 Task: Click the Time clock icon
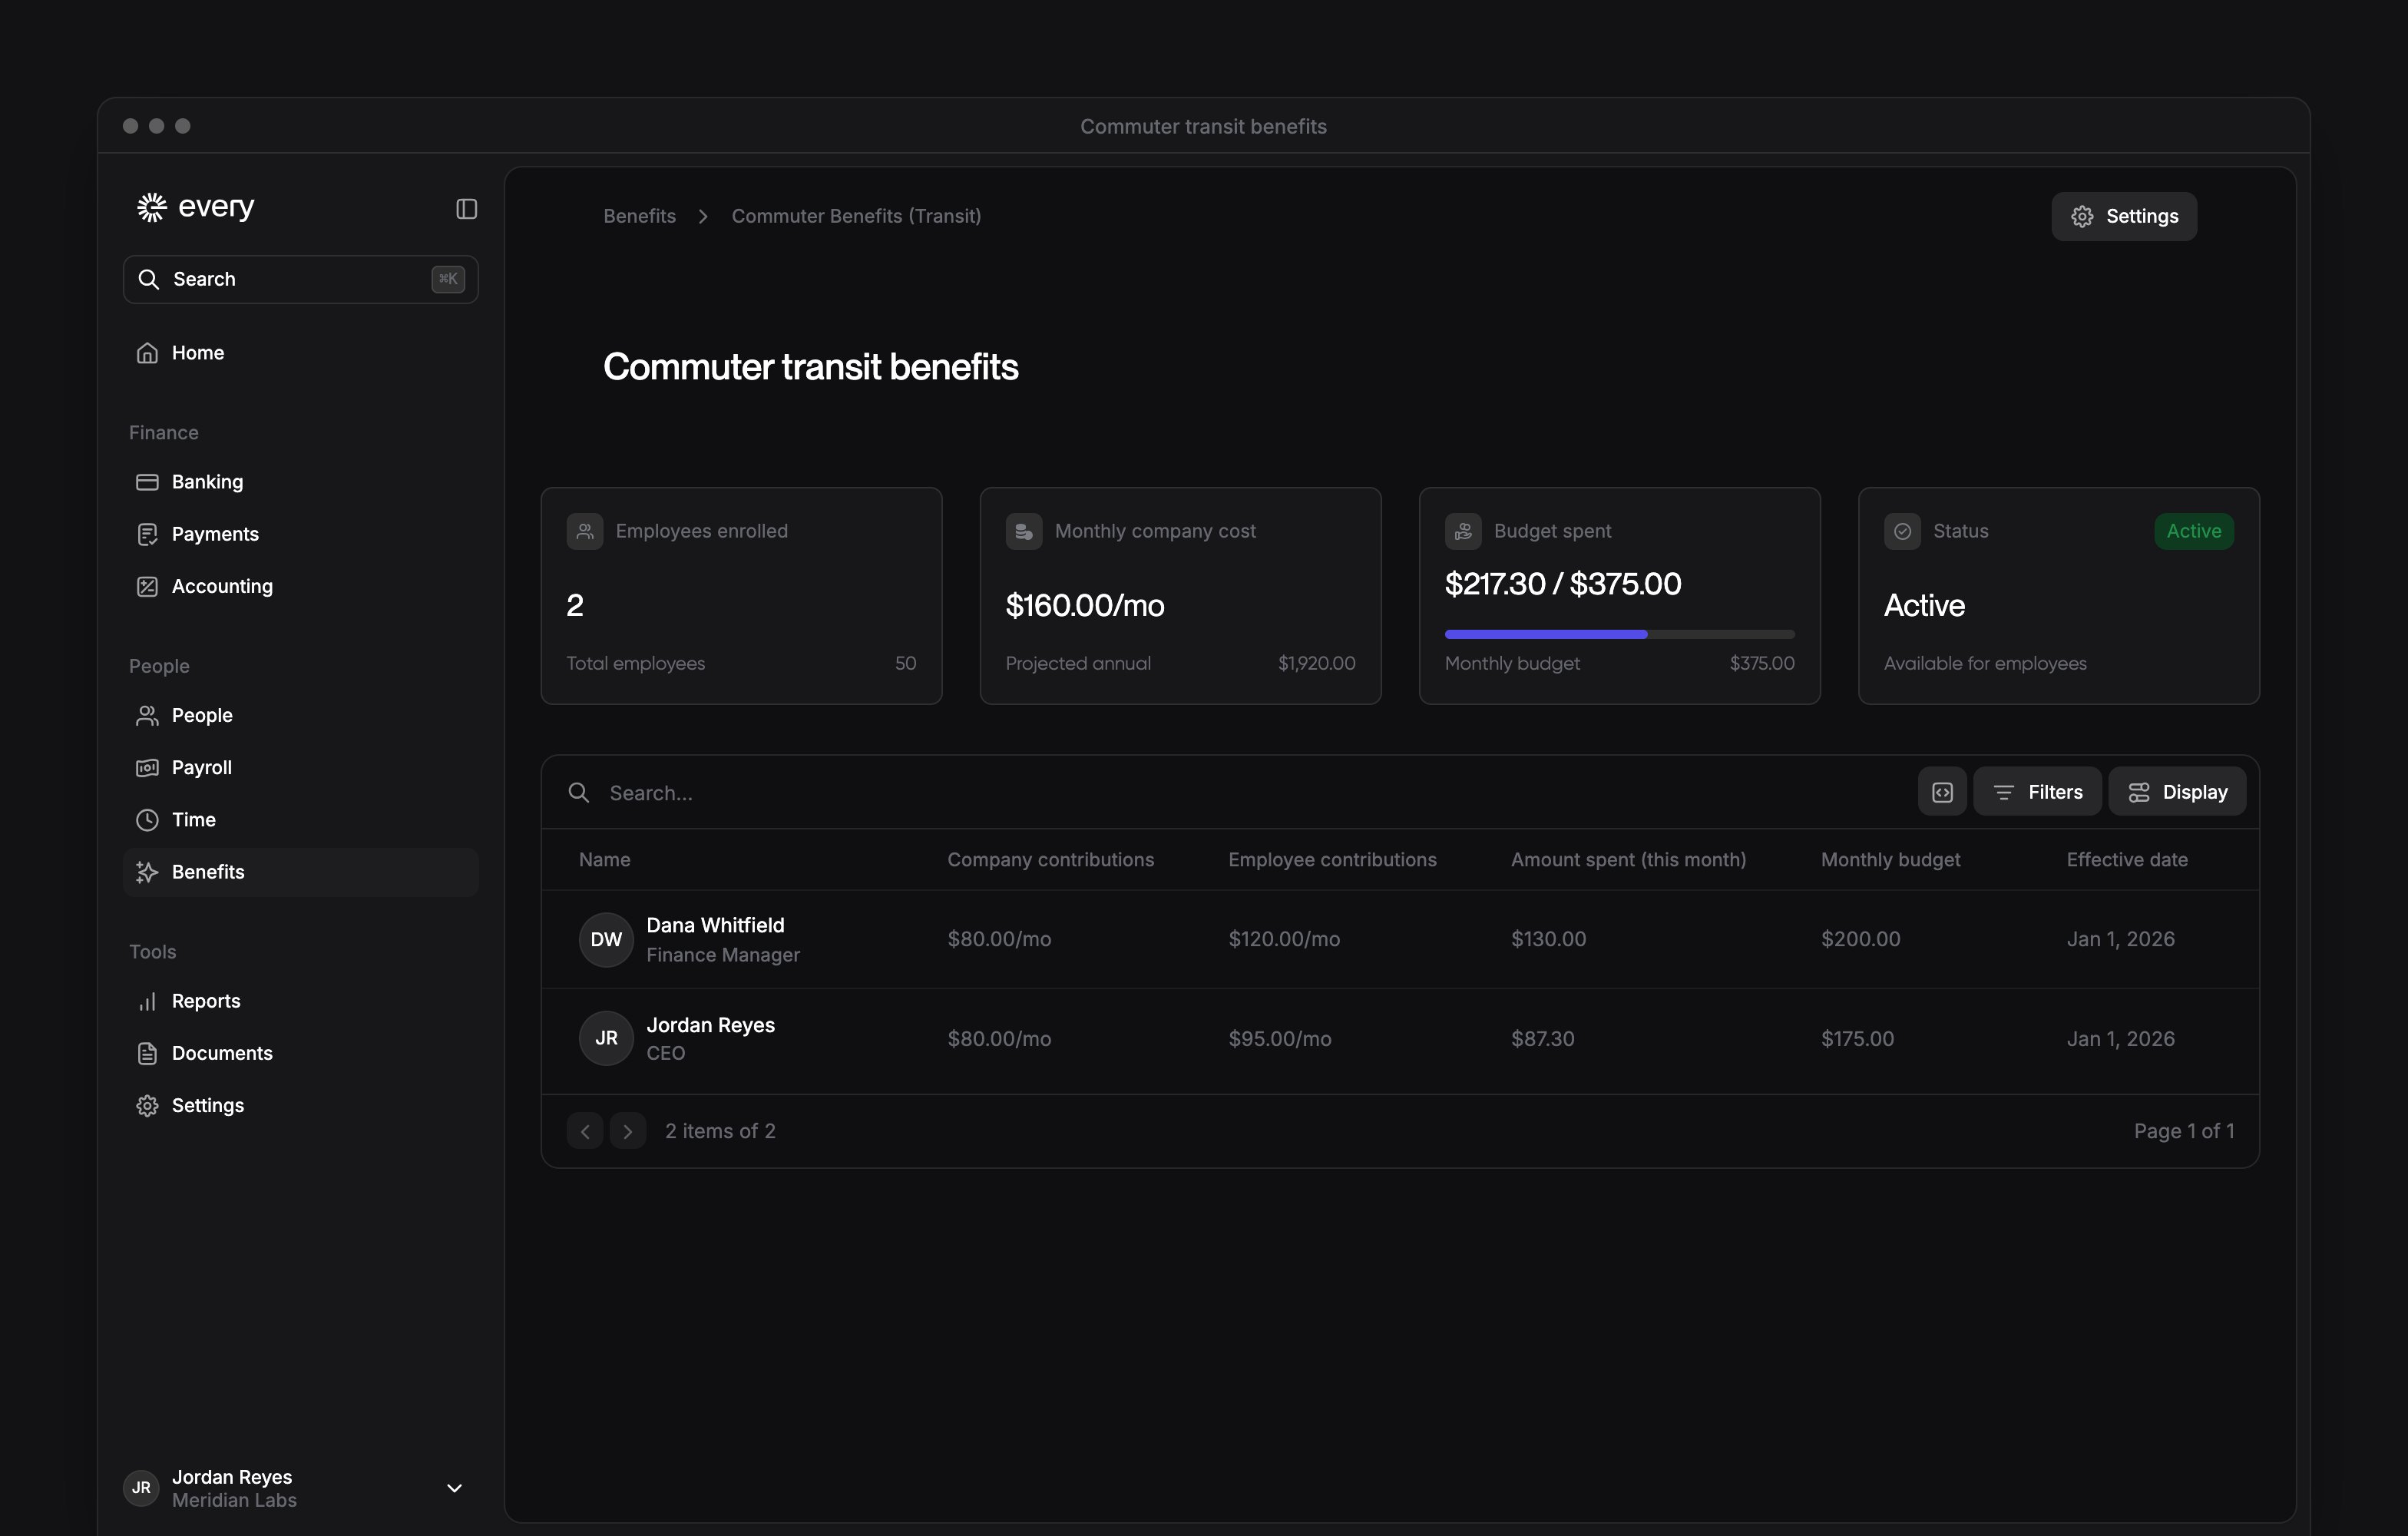(x=147, y=820)
